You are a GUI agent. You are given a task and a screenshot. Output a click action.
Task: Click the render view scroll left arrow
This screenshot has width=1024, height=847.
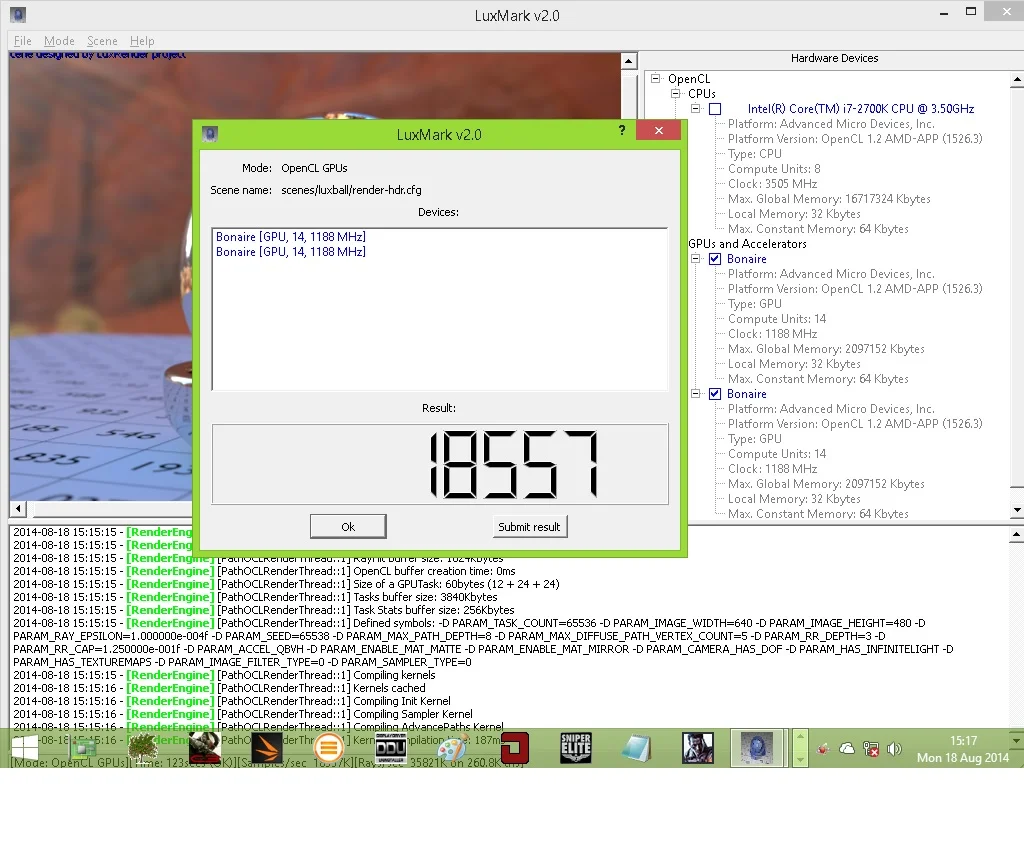click(x=18, y=508)
